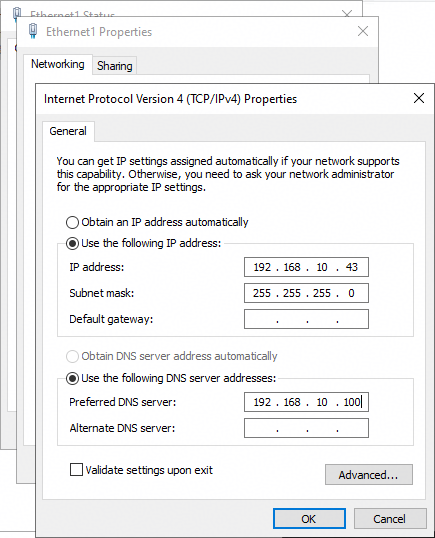435x538 pixels.
Task: Select Use the following IP address option
Action: point(72,244)
